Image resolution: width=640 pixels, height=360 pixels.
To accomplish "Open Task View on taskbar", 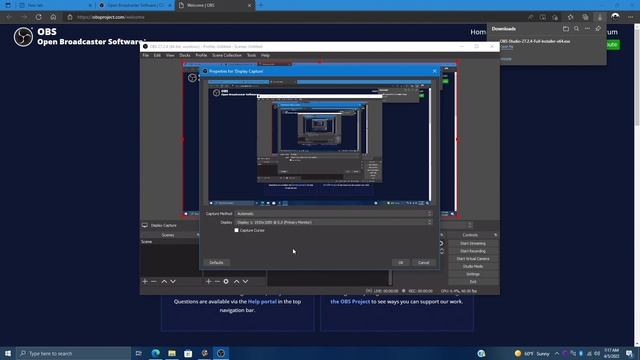I will 139,353.
